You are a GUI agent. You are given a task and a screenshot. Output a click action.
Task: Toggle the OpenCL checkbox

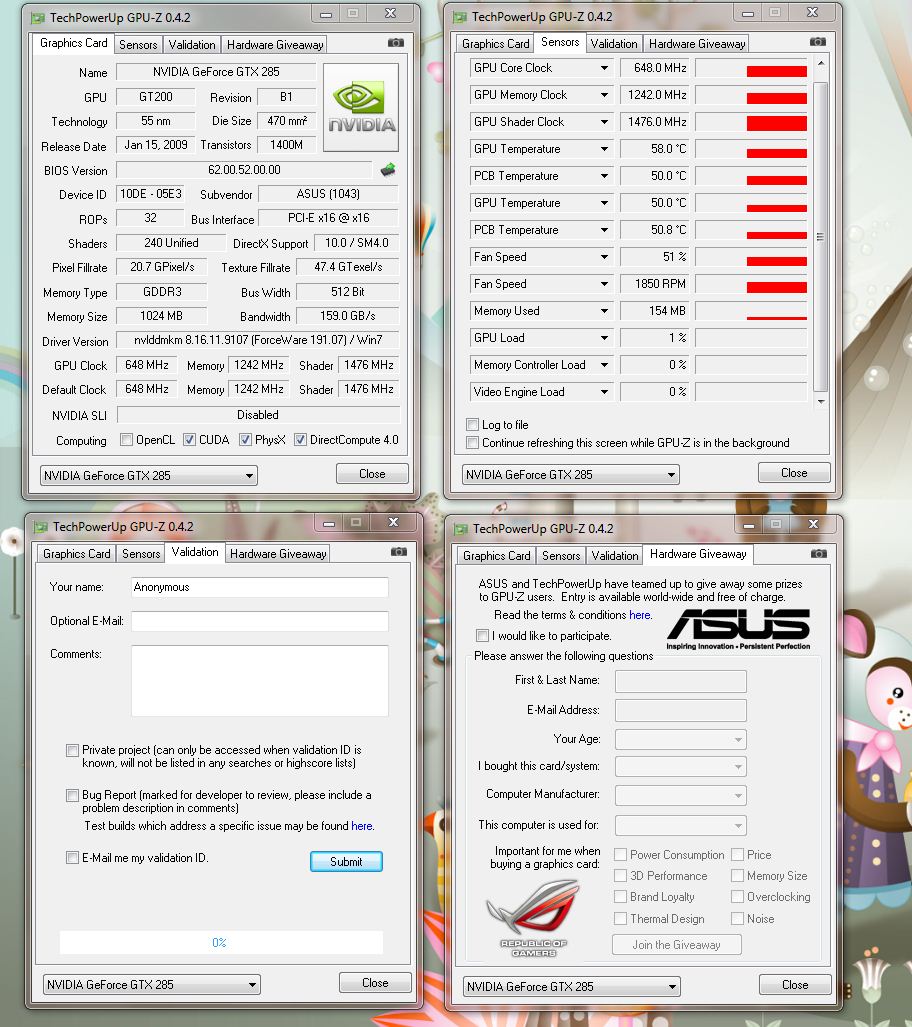click(127, 439)
